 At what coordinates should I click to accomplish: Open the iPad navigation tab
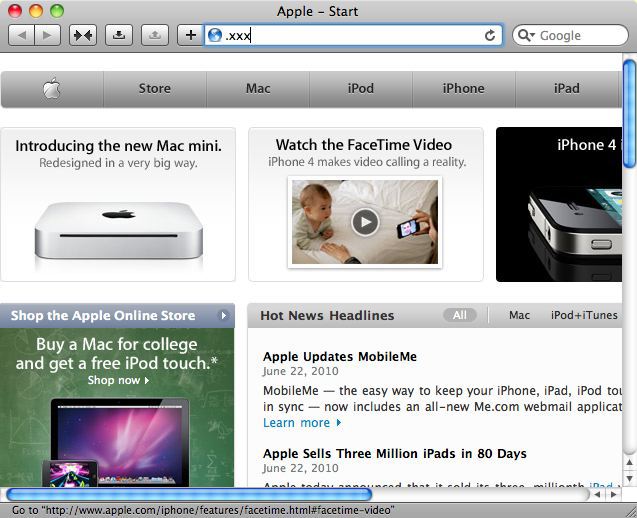567,89
